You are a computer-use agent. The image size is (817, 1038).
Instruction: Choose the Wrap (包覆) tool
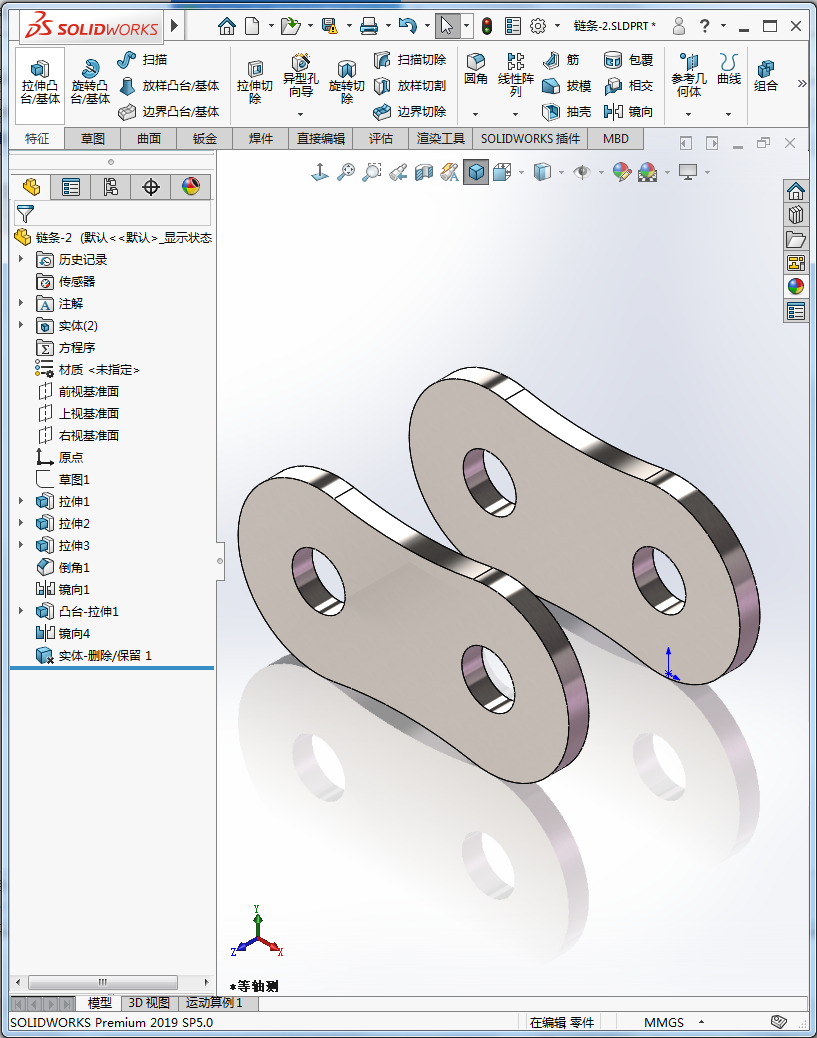coord(628,60)
